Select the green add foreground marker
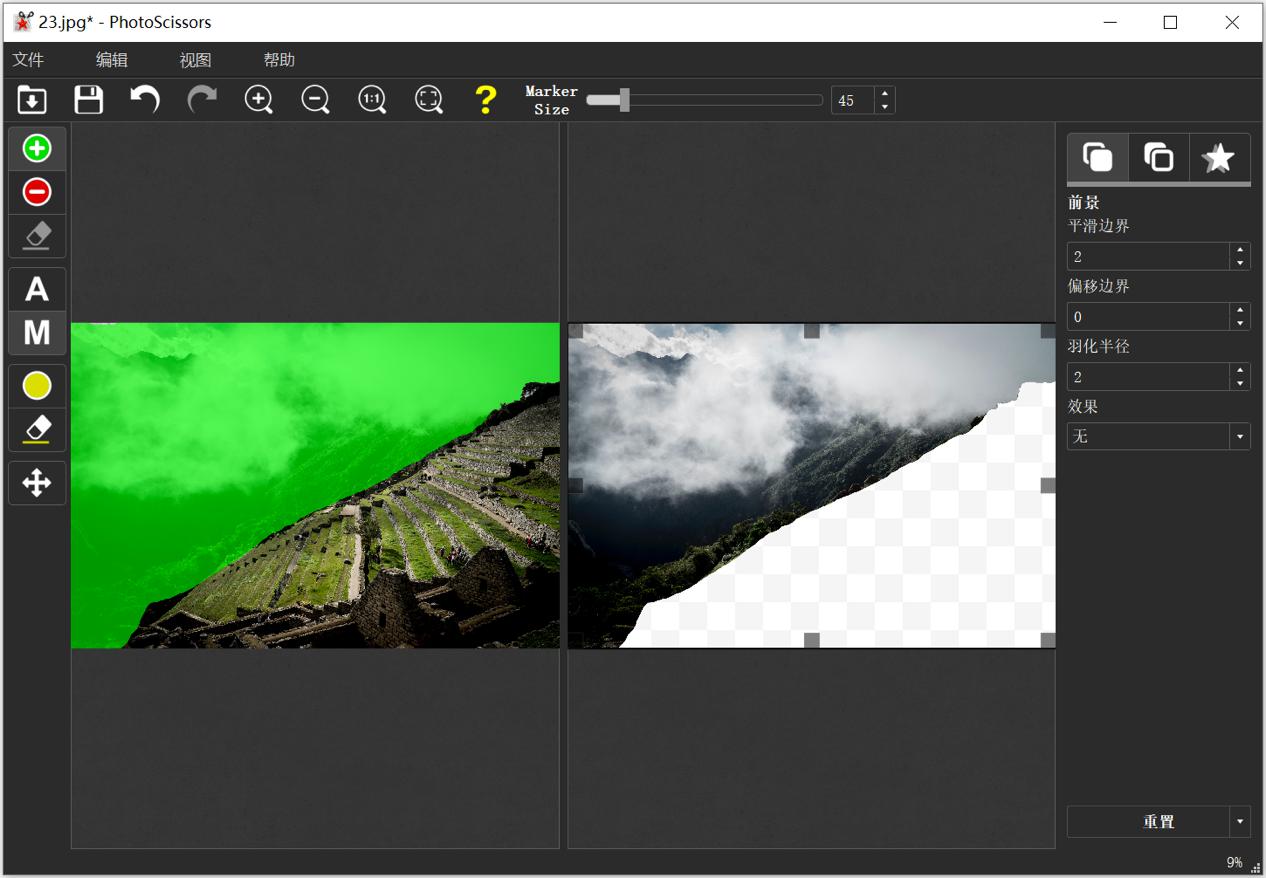Screen dimensions: 1266x878 point(37,149)
